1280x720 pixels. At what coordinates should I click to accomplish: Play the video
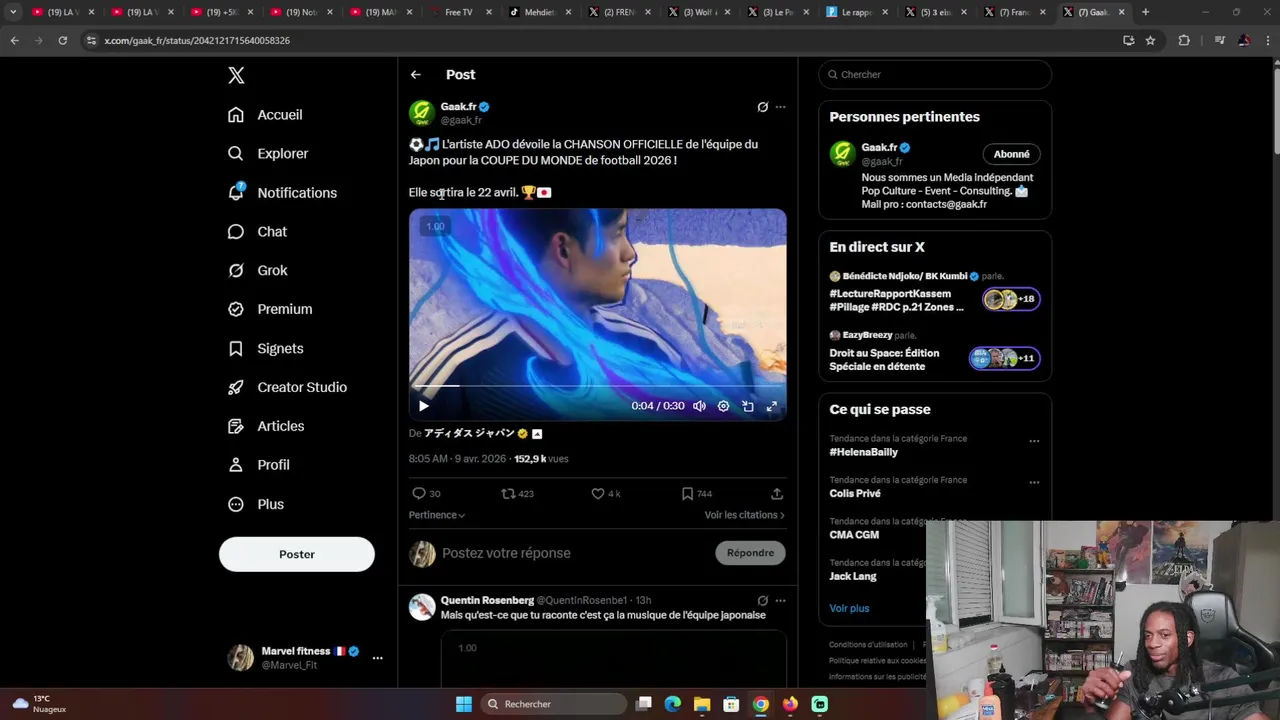point(423,406)
